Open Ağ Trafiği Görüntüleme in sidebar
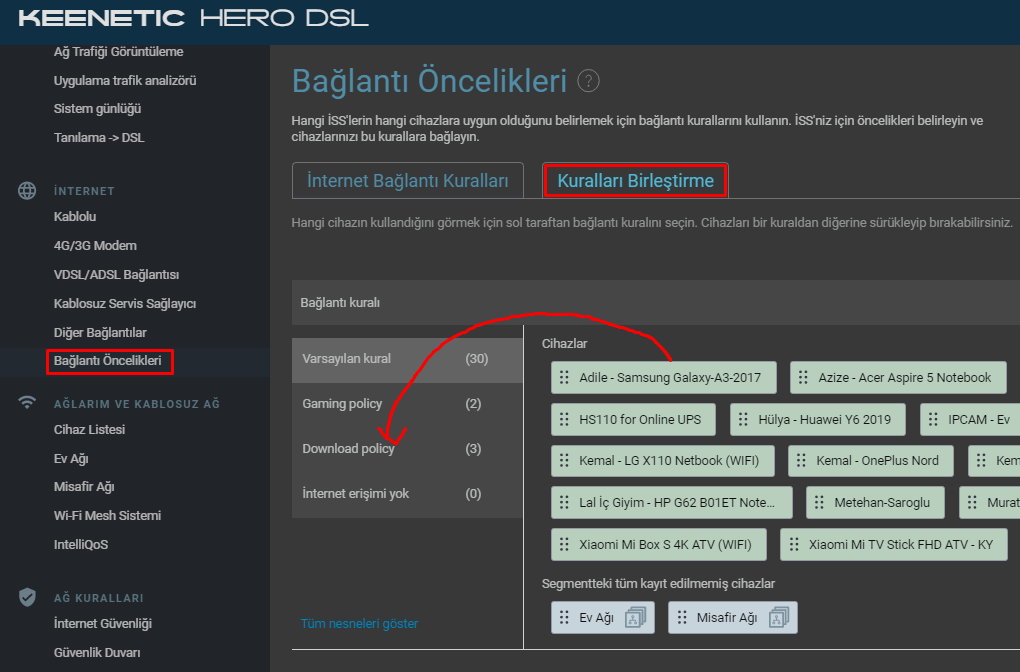The width and height of the screenshot is (1020, 672). click(118, 52)
